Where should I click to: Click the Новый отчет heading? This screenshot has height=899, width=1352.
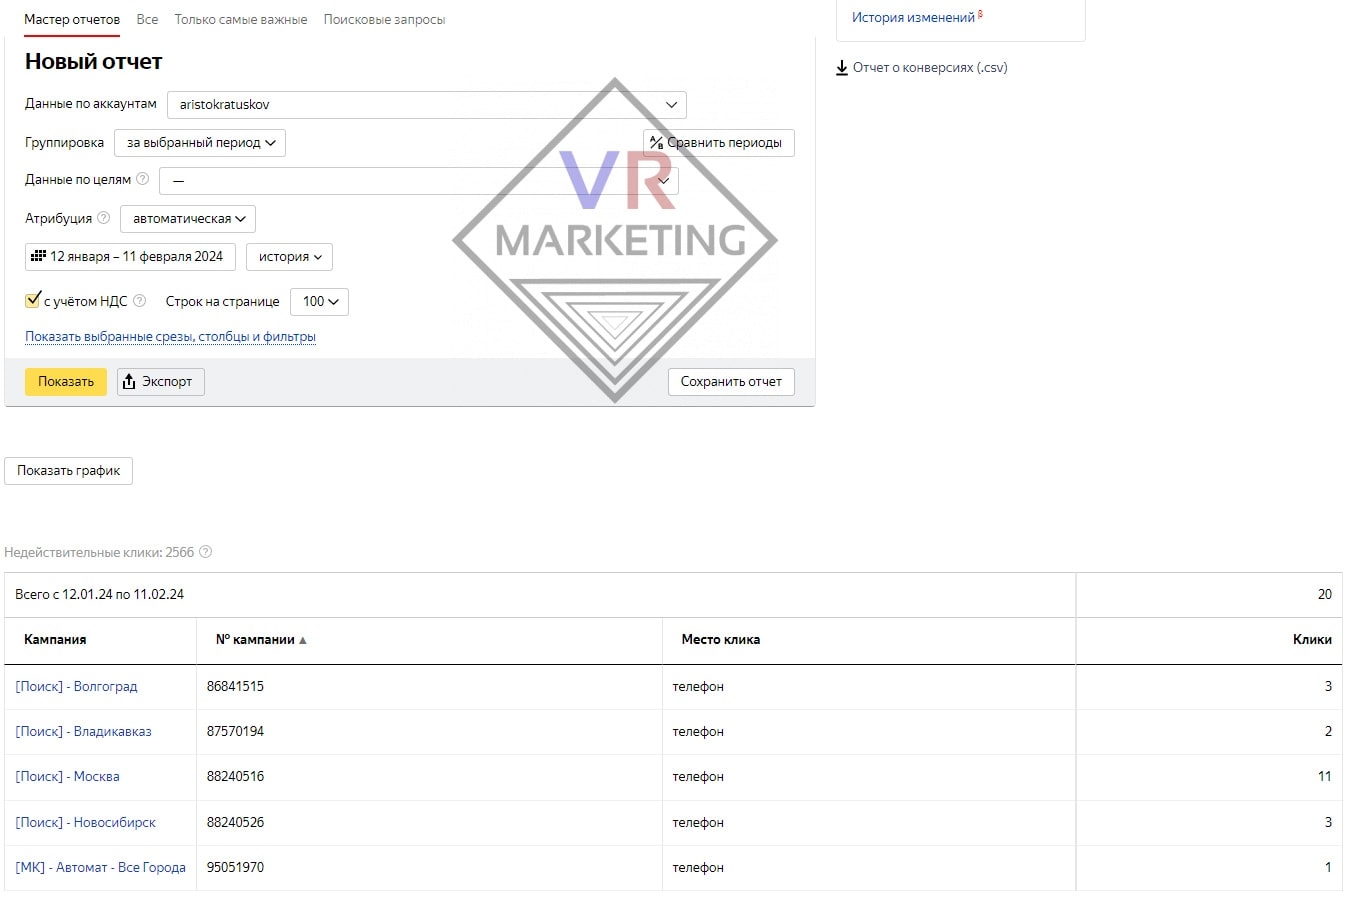click(x=93, y=62)
